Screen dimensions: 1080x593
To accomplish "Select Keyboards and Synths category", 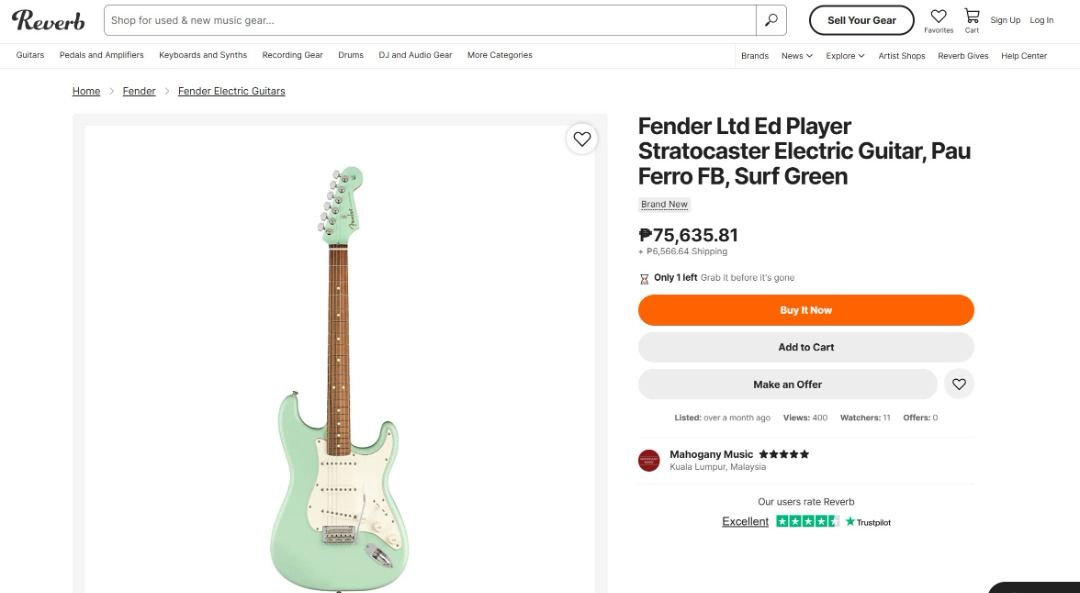I will pyautogui.click(x=203, y=55).
